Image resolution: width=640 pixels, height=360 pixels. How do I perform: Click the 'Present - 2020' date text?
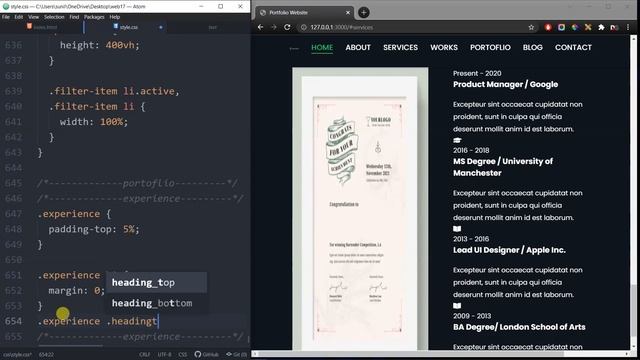coord(477,73)
